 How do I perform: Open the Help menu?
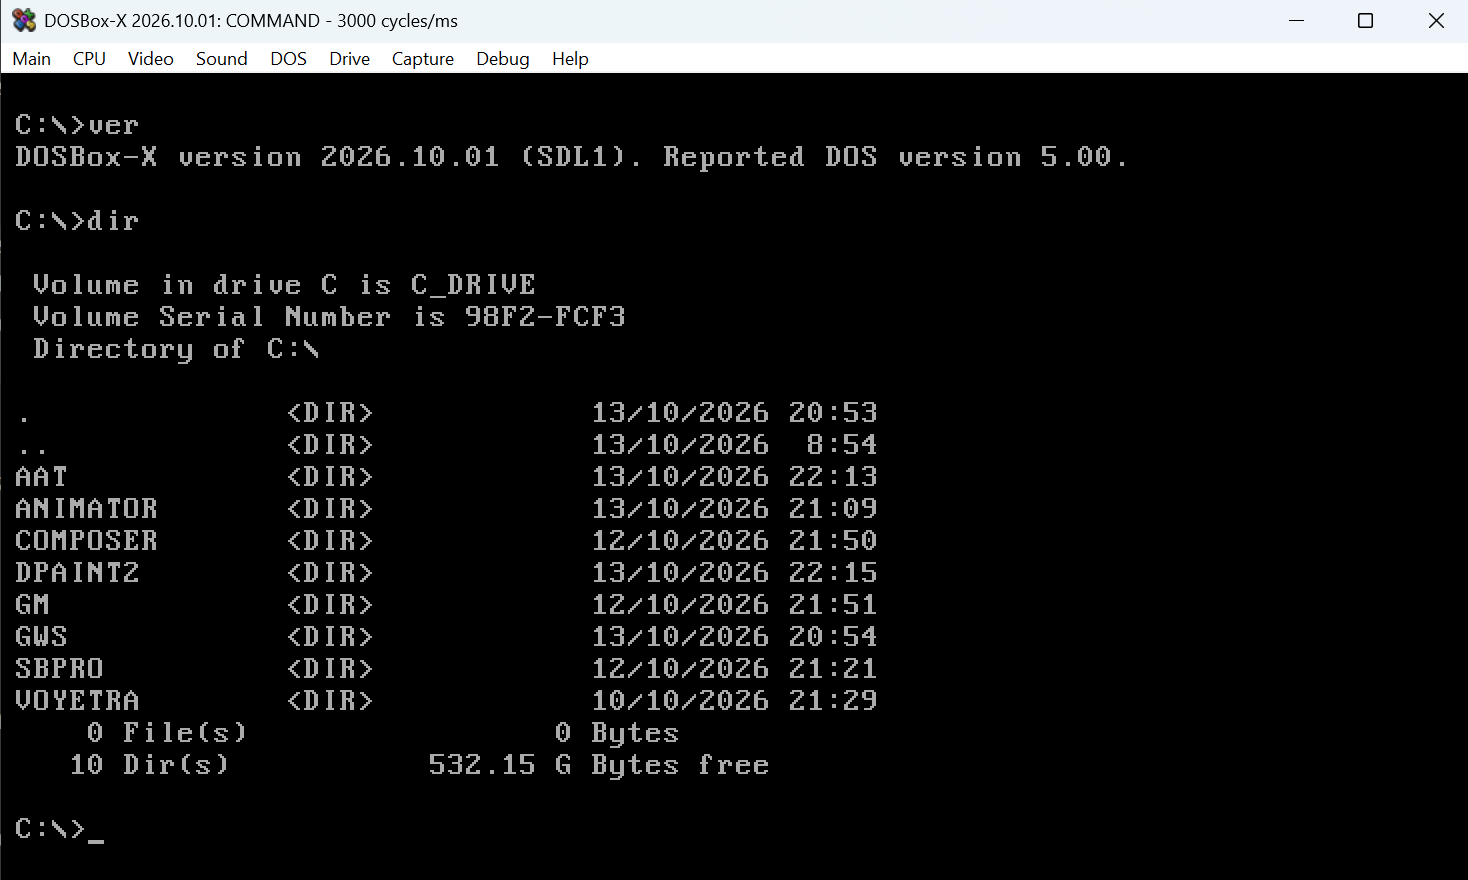click(570, 59)
